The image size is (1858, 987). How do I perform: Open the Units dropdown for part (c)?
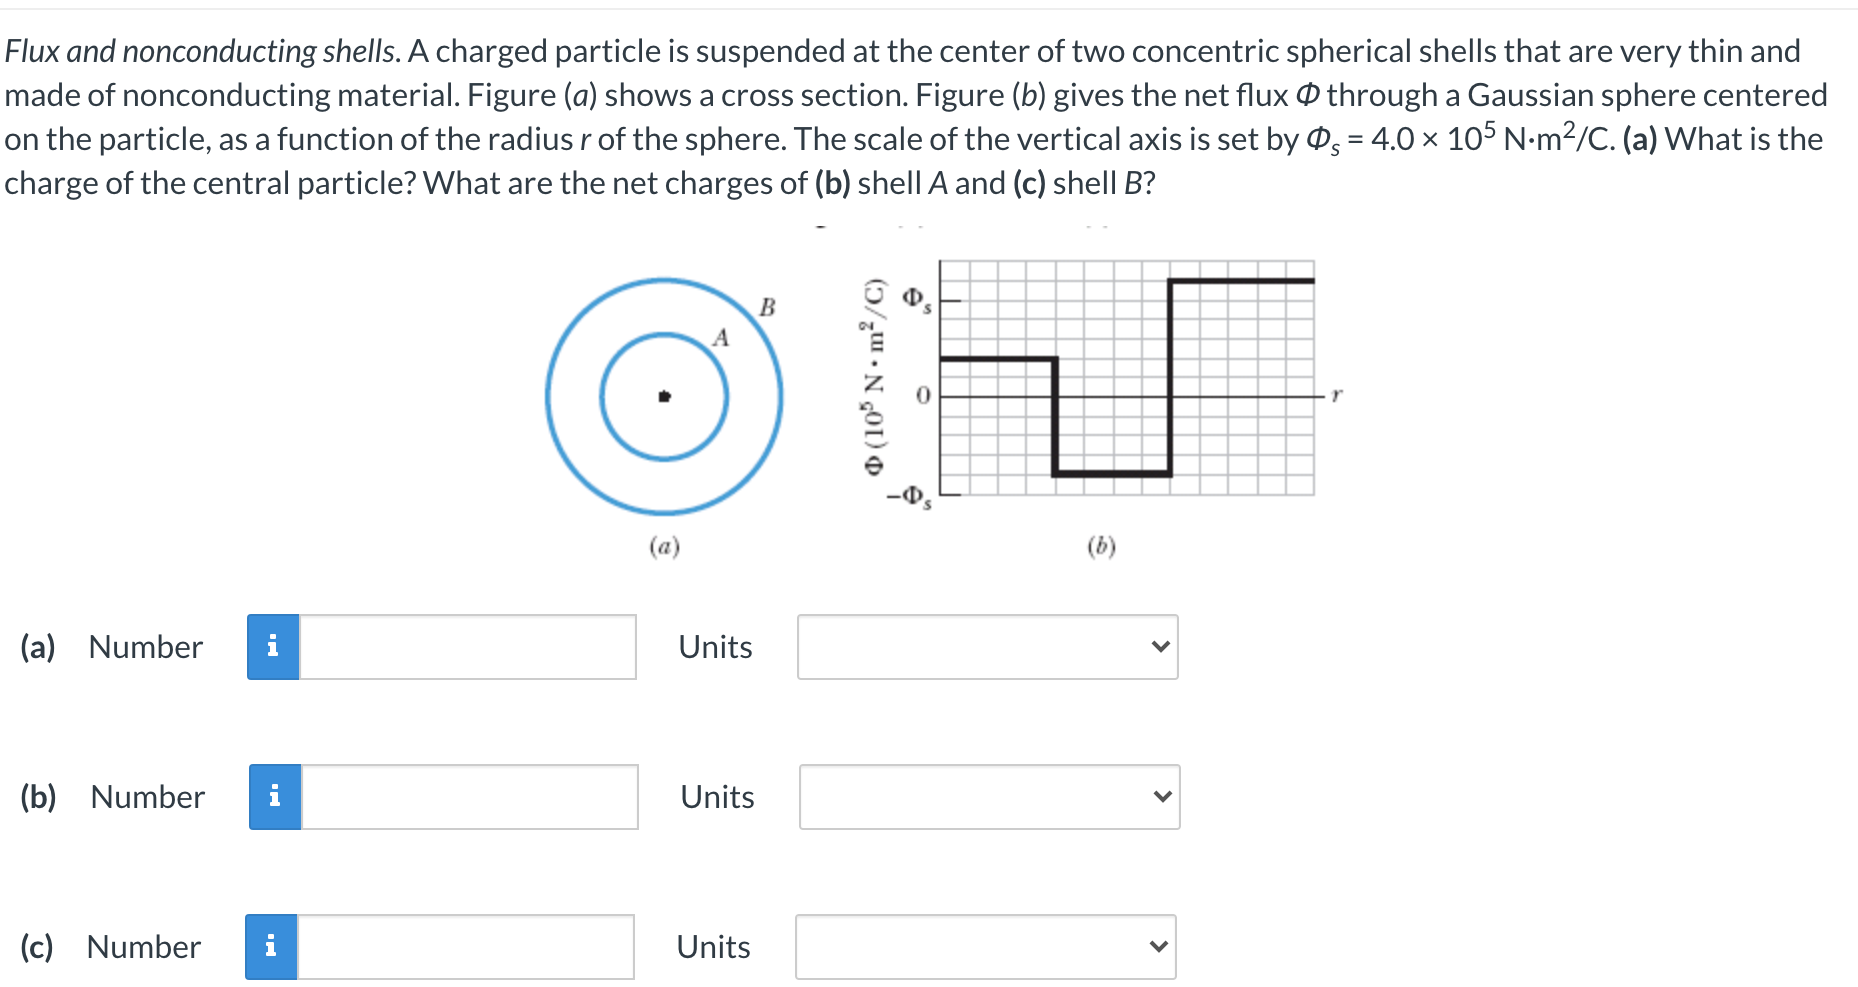pos(985,946)
